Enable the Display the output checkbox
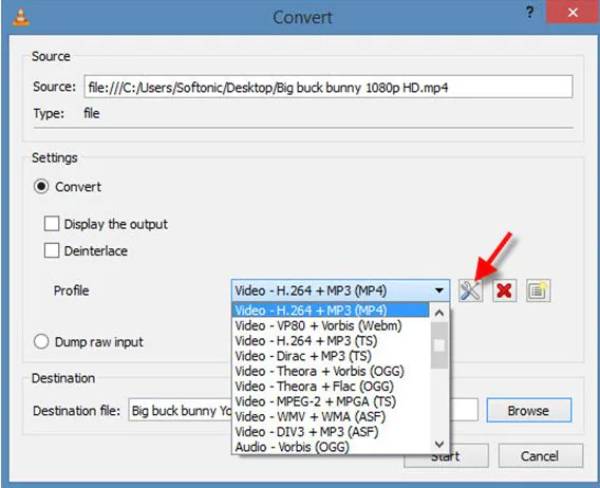 (52, 224)
